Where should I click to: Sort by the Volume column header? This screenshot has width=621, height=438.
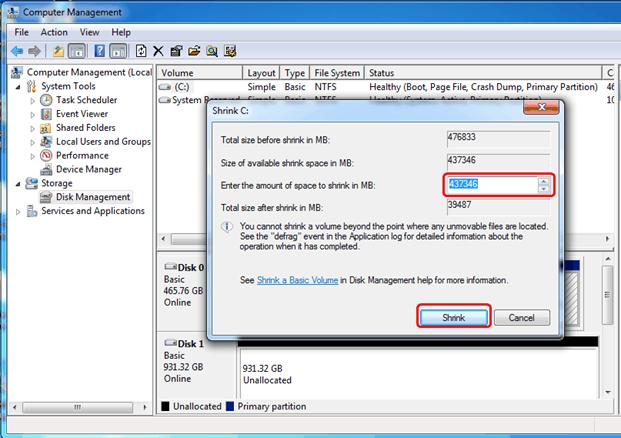click(x=200, y=73)
